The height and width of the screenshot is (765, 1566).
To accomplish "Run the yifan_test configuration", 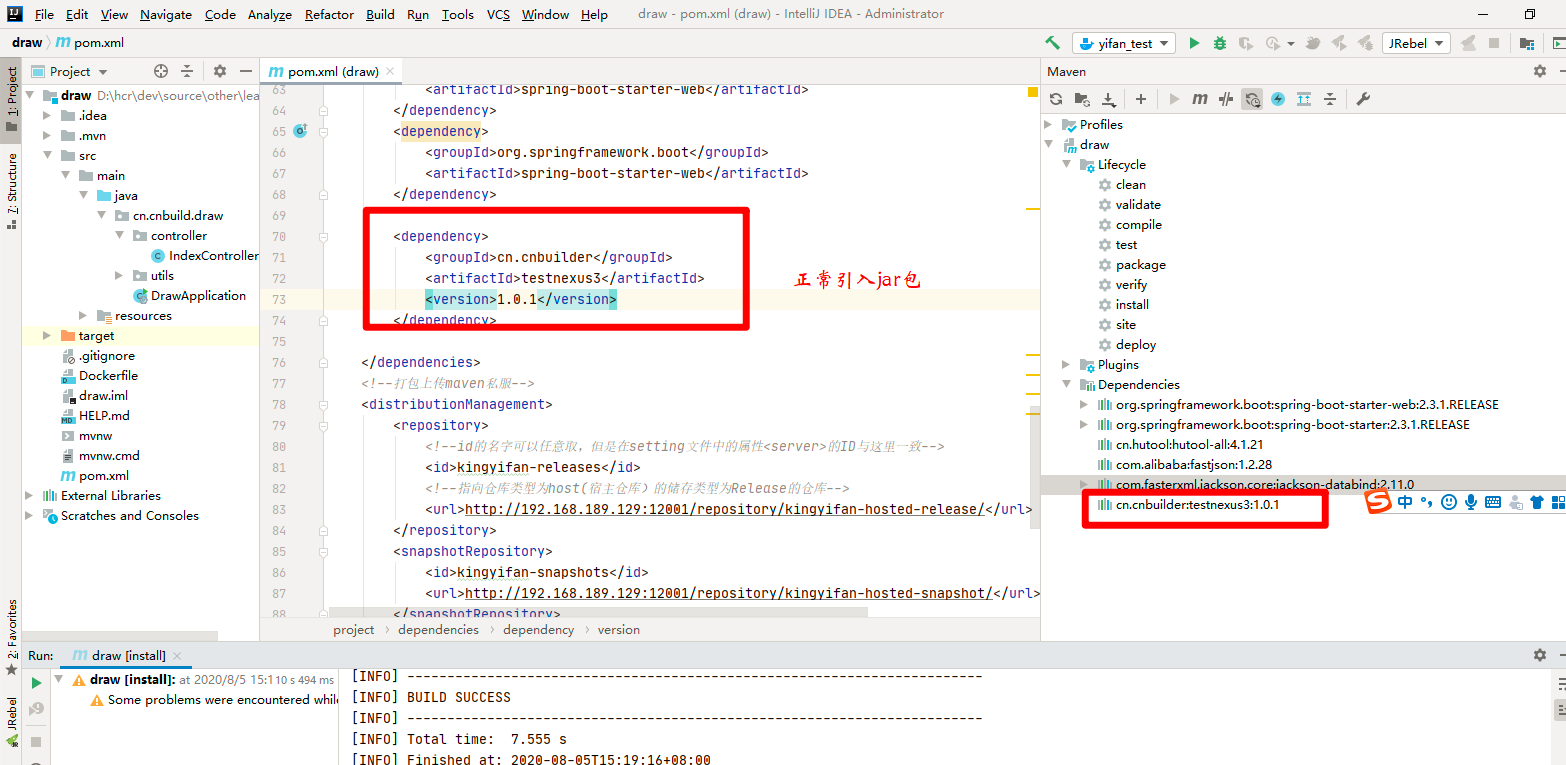I will pyautogui.click(x=1194, y=43).
